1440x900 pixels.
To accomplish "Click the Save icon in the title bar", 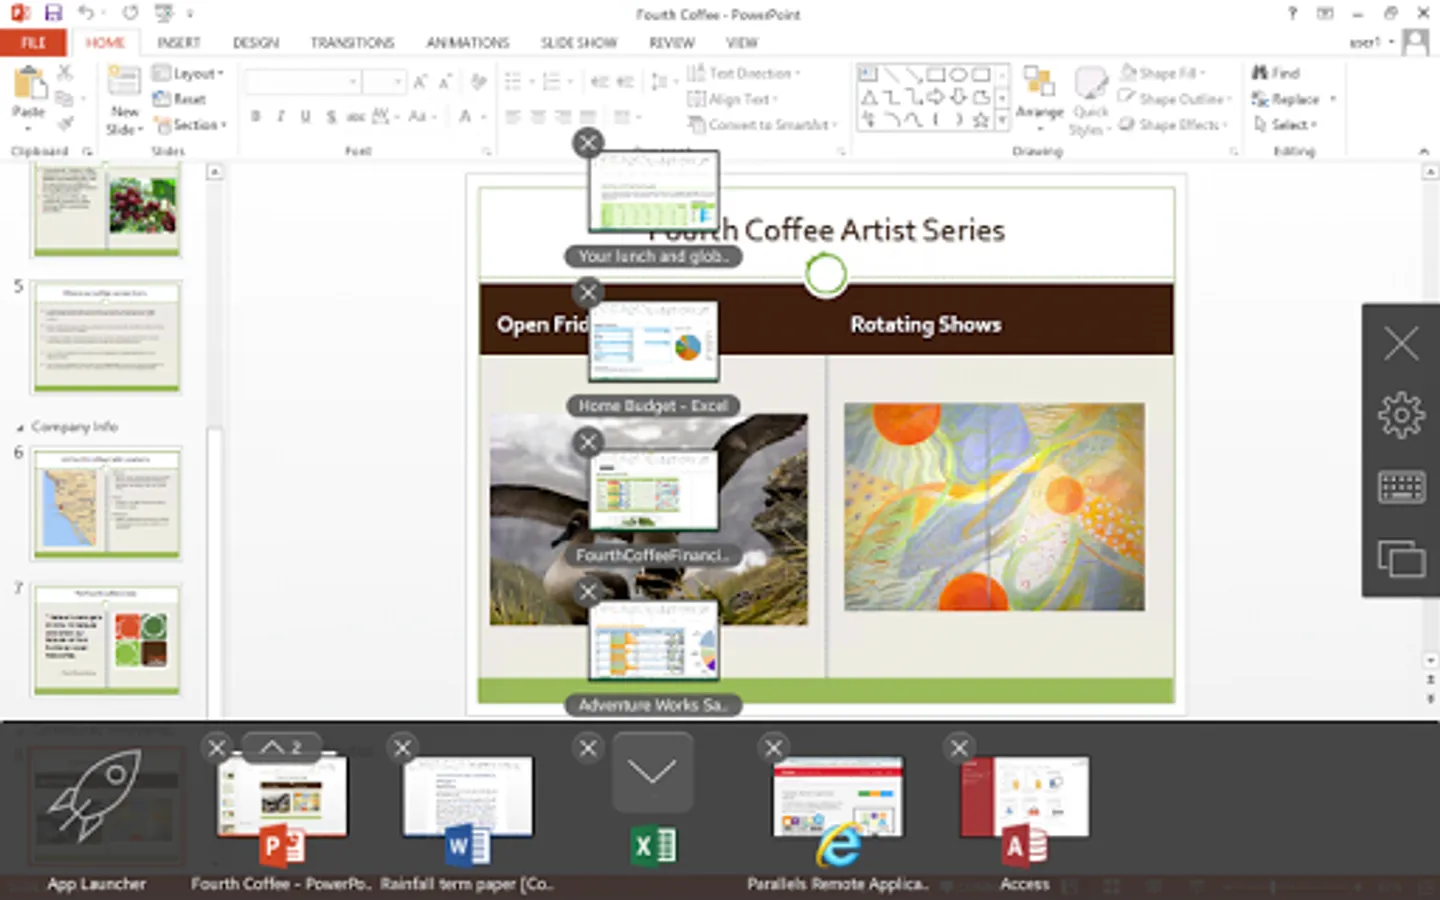I will point(53,13).
